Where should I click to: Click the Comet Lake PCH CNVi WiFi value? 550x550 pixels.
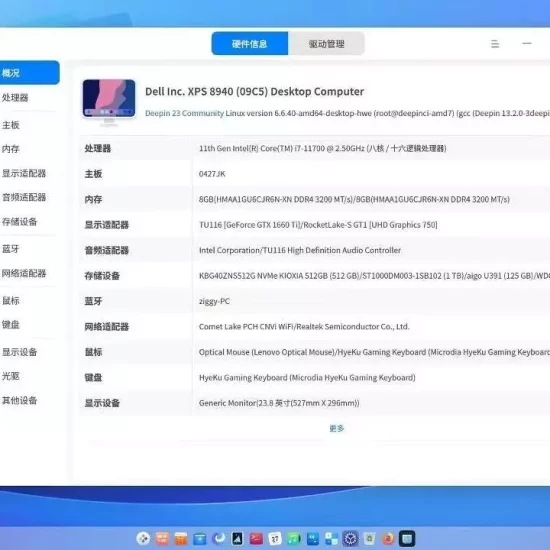(304, 327)
